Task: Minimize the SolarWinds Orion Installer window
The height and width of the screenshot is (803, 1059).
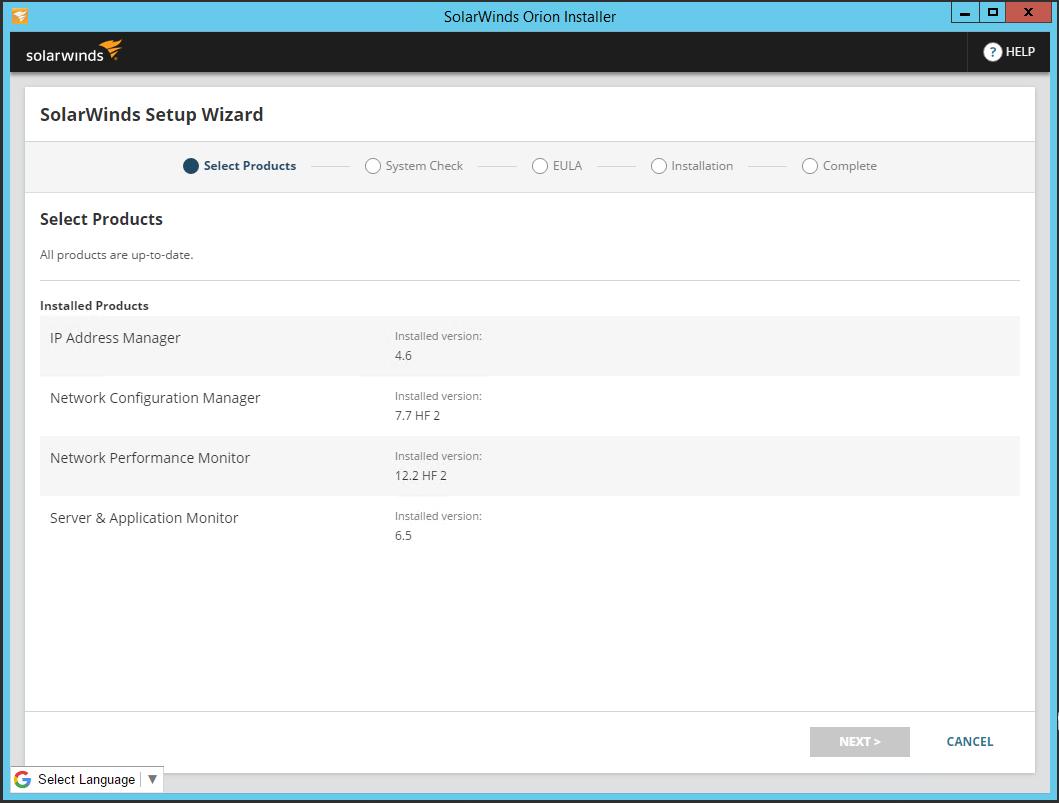Action: [965, 13]
